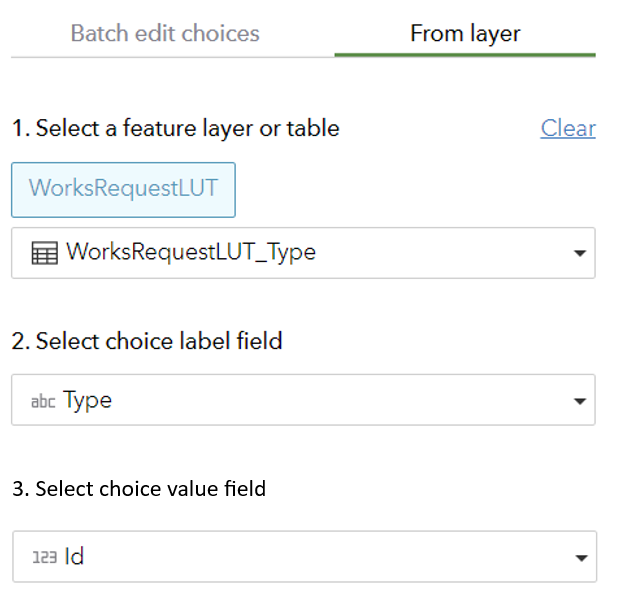The height and width of the screenshot is (601, 618).
Task: Click the abc text-type icon
Action: click(43, 401)
